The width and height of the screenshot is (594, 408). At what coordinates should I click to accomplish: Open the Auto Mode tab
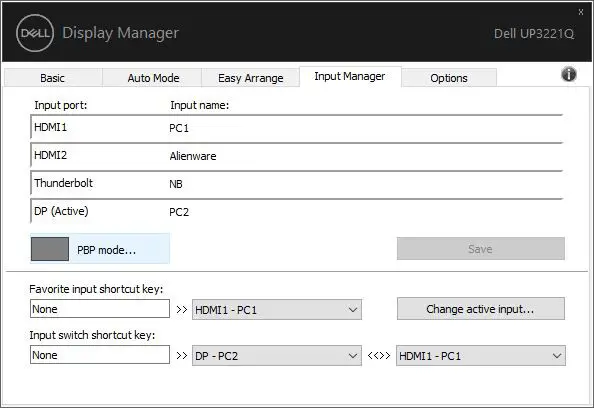[153, 78]
